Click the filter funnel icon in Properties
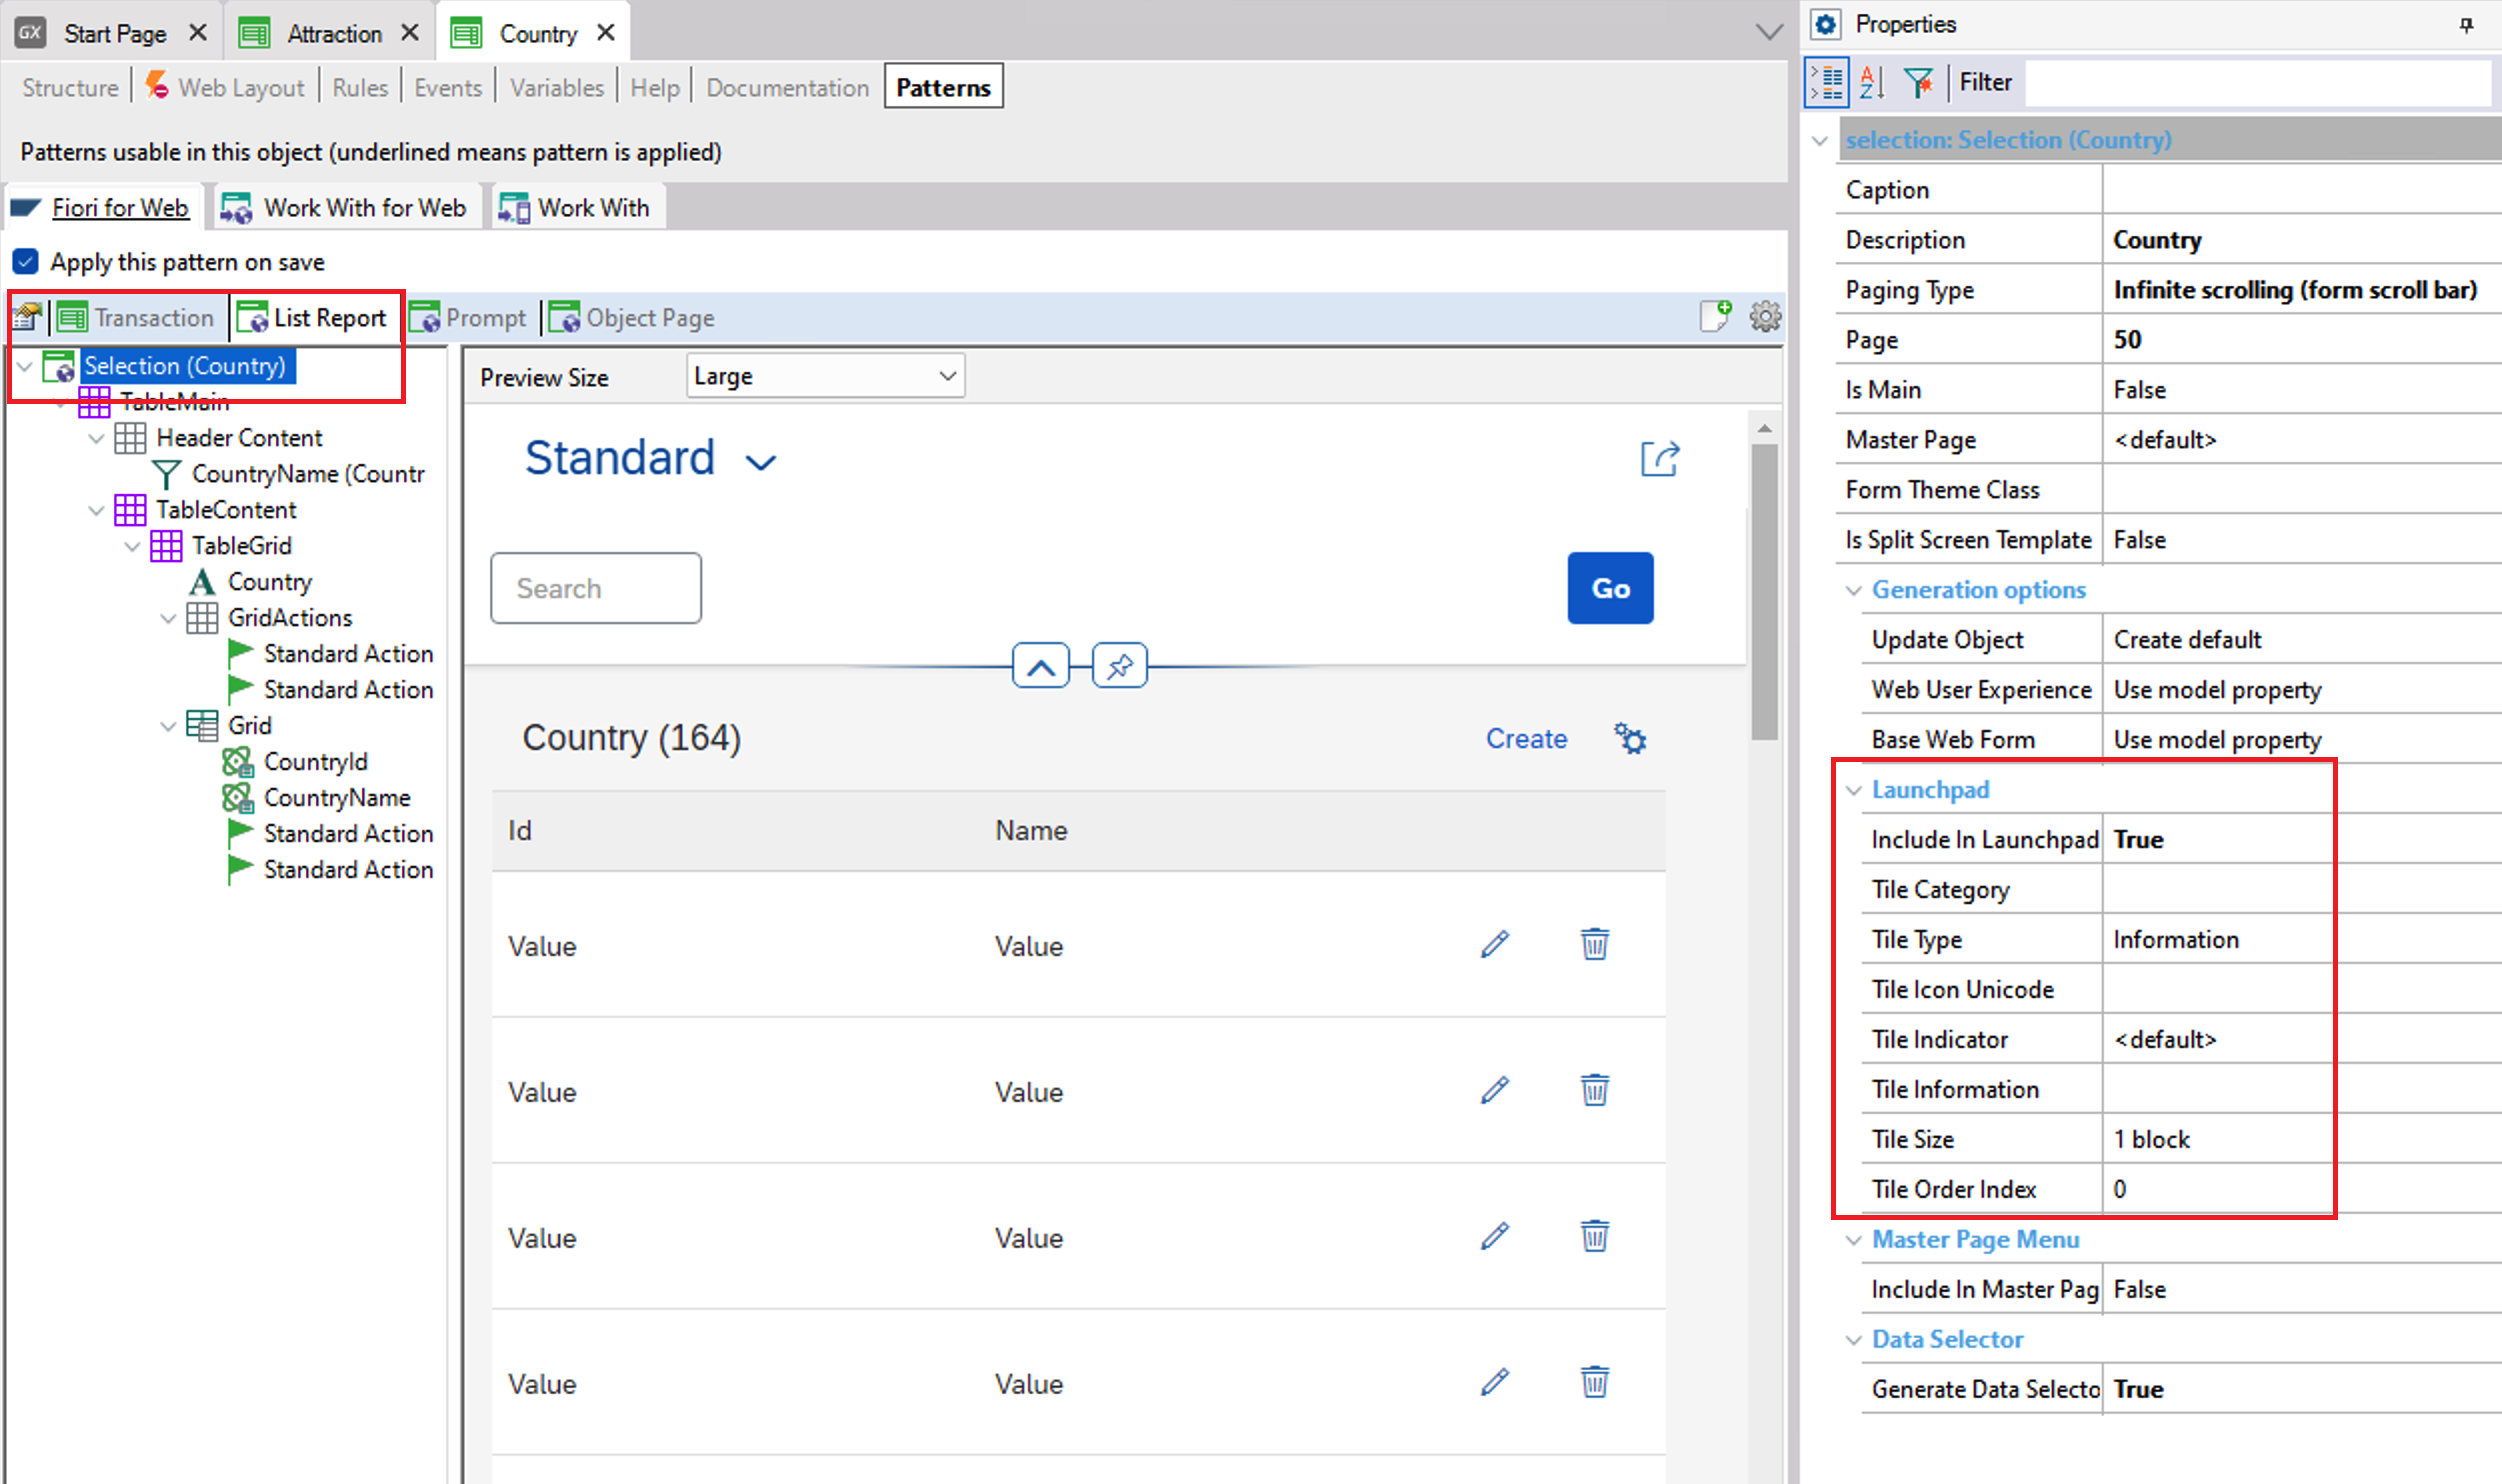The width and height of the screenshot is (2502, 1484). (x=1919, y=83)
